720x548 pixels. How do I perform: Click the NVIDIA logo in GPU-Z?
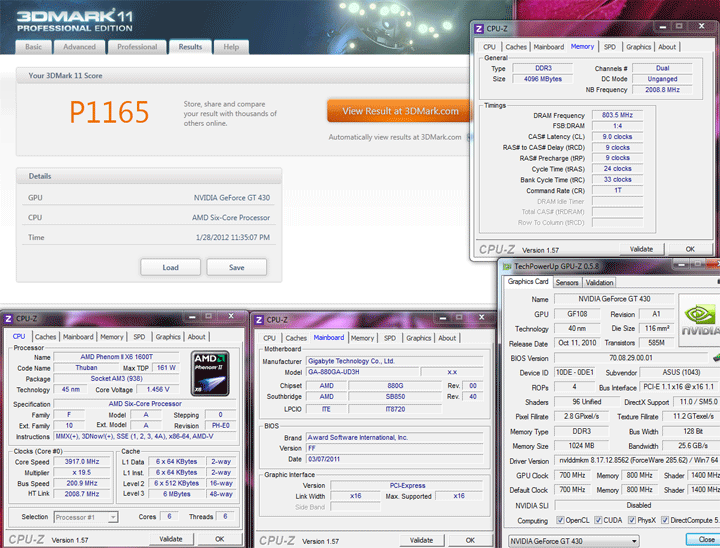pyautogui.click(x=699, y=320)
